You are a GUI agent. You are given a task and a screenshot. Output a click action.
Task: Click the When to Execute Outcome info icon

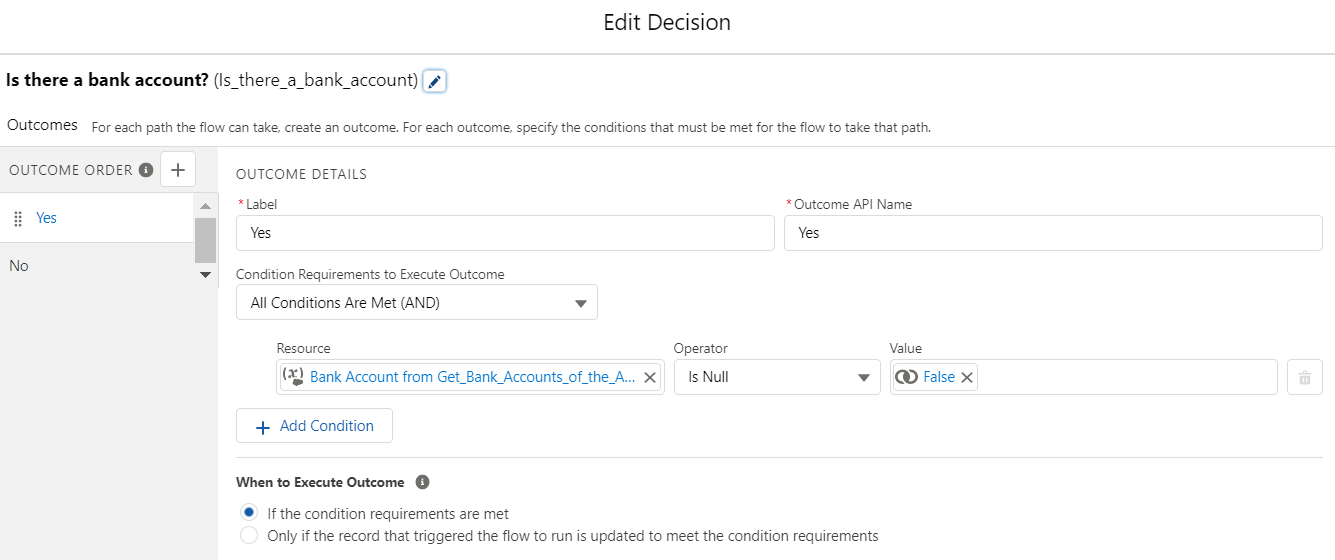point(422,482)
